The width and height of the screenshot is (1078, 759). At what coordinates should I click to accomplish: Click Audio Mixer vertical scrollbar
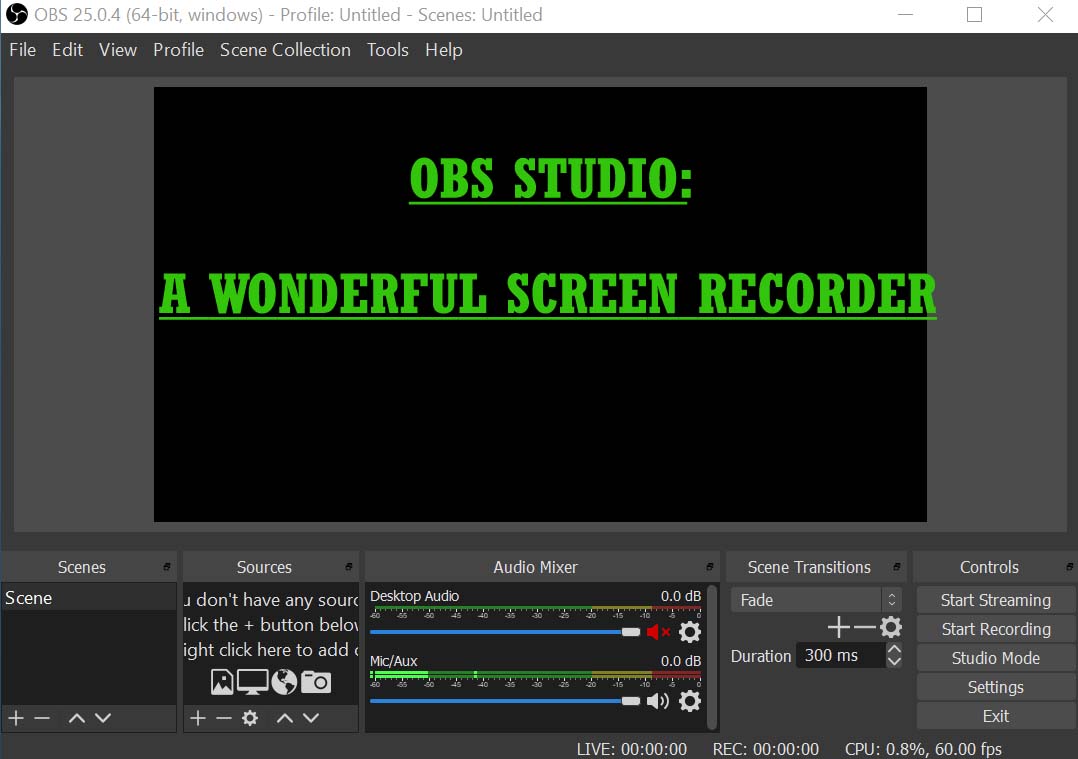click(712, 657)
